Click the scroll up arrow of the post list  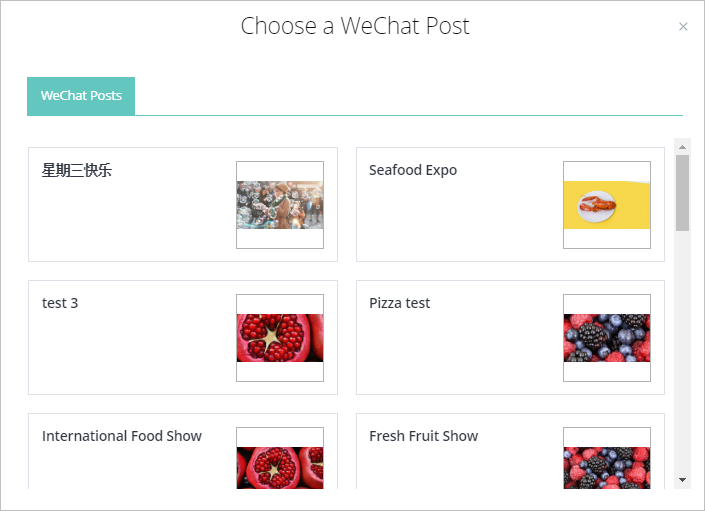(683, 147)
